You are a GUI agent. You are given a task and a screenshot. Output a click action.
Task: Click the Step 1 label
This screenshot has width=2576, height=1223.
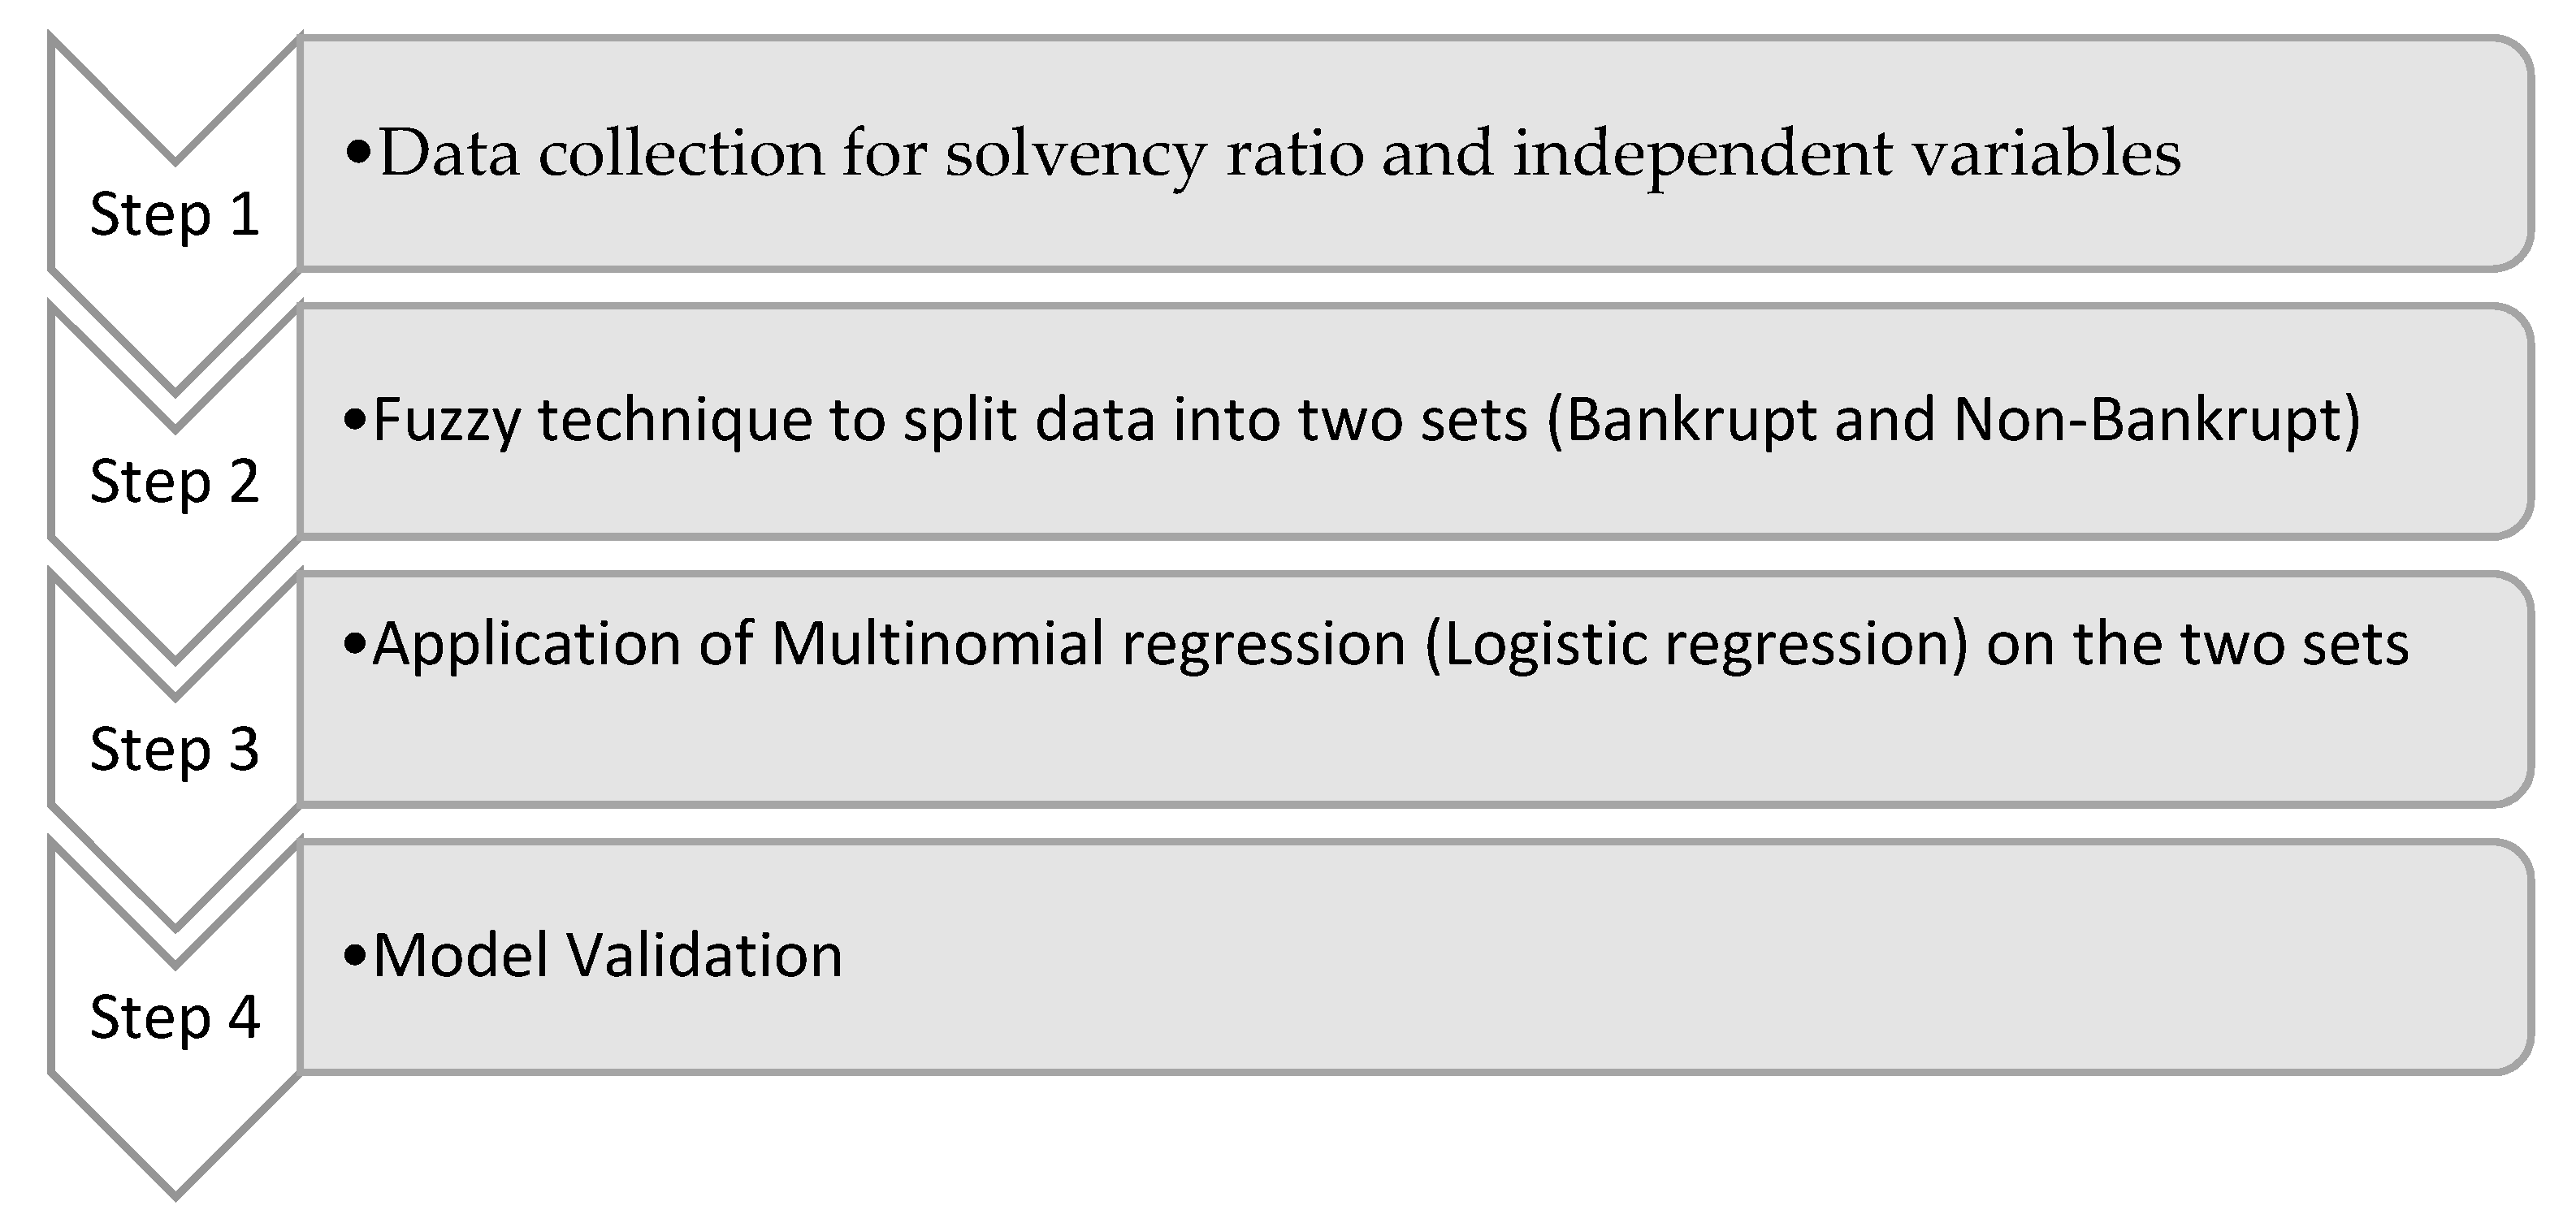pyautogui.click(x=175, y=215)
